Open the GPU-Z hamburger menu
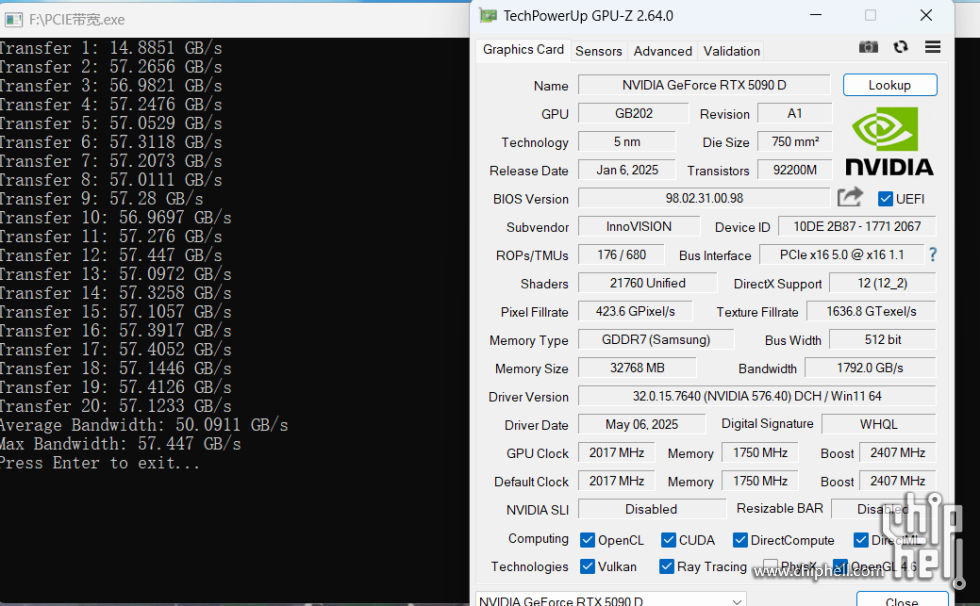Image resolution: width=980 pixels, height=606 pixels. [x=932, y=47]
